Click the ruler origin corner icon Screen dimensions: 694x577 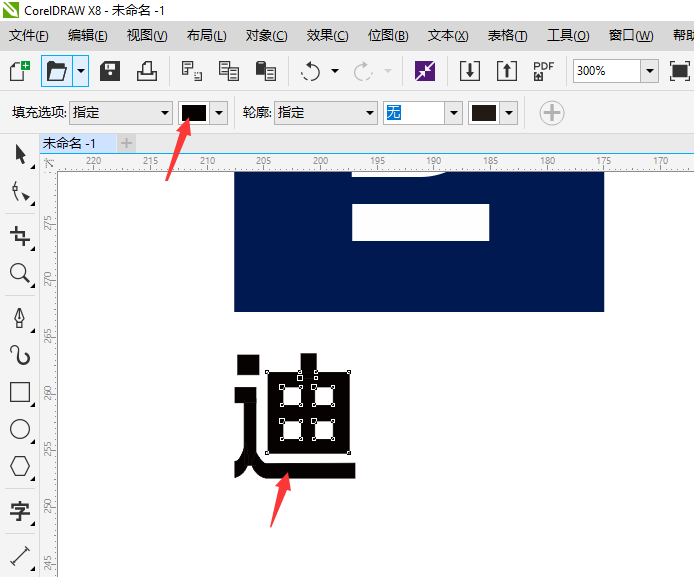pyautogui.click(x=49, y=163)
